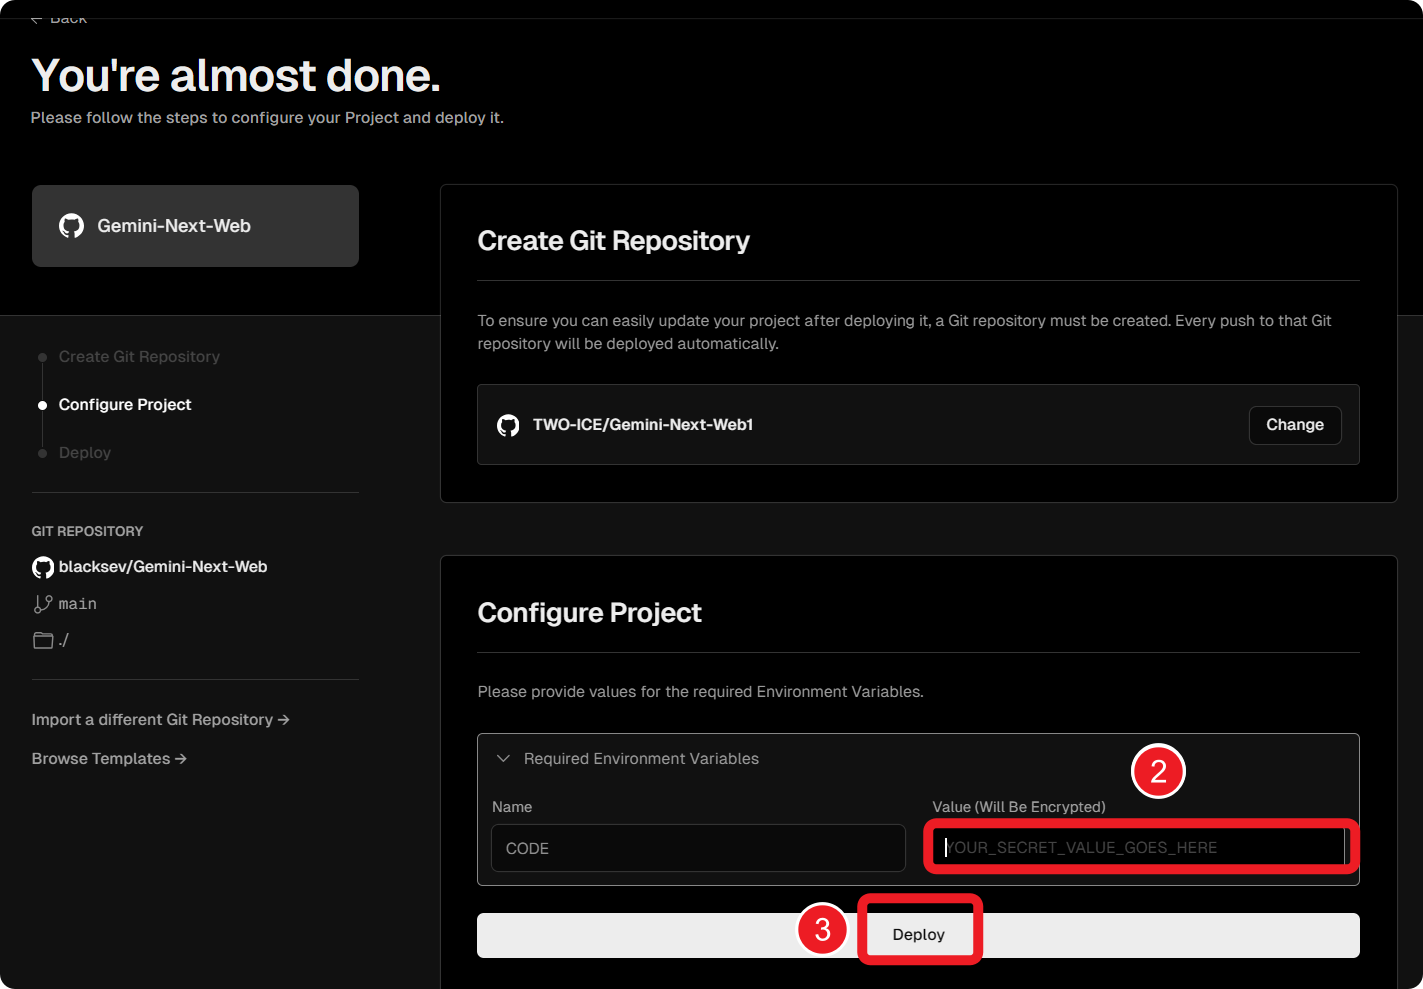Click the CODE name field

pyautogui.click(x=698, y=848)
